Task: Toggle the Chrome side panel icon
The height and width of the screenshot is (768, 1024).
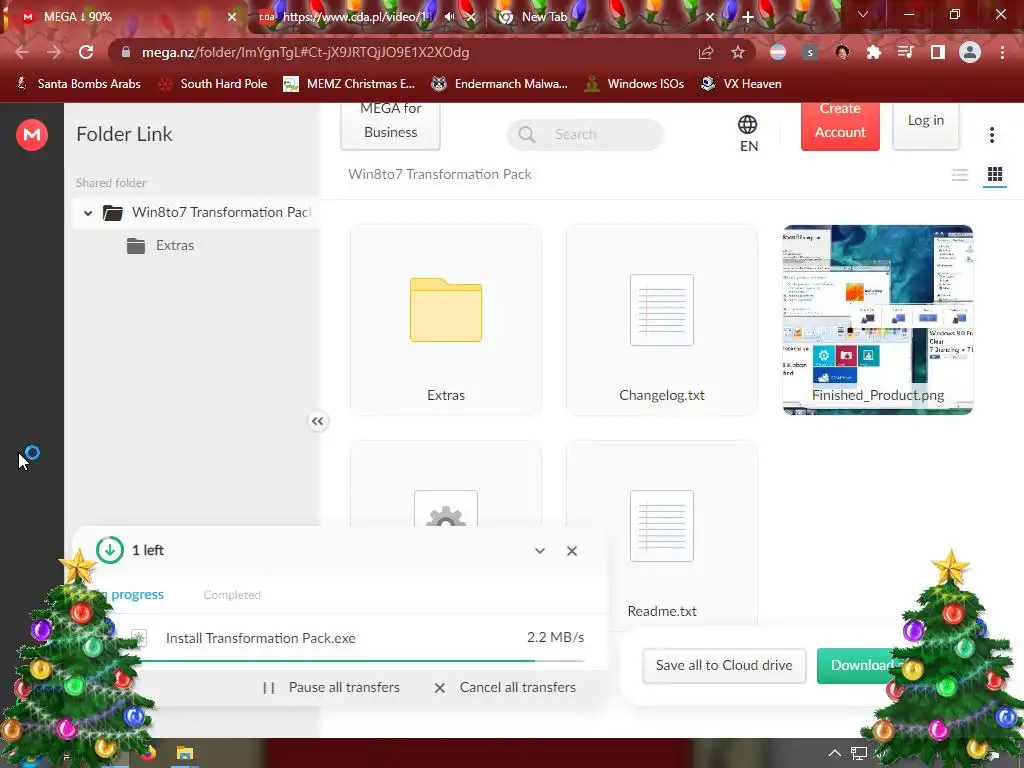Action: tap(938, 52)
